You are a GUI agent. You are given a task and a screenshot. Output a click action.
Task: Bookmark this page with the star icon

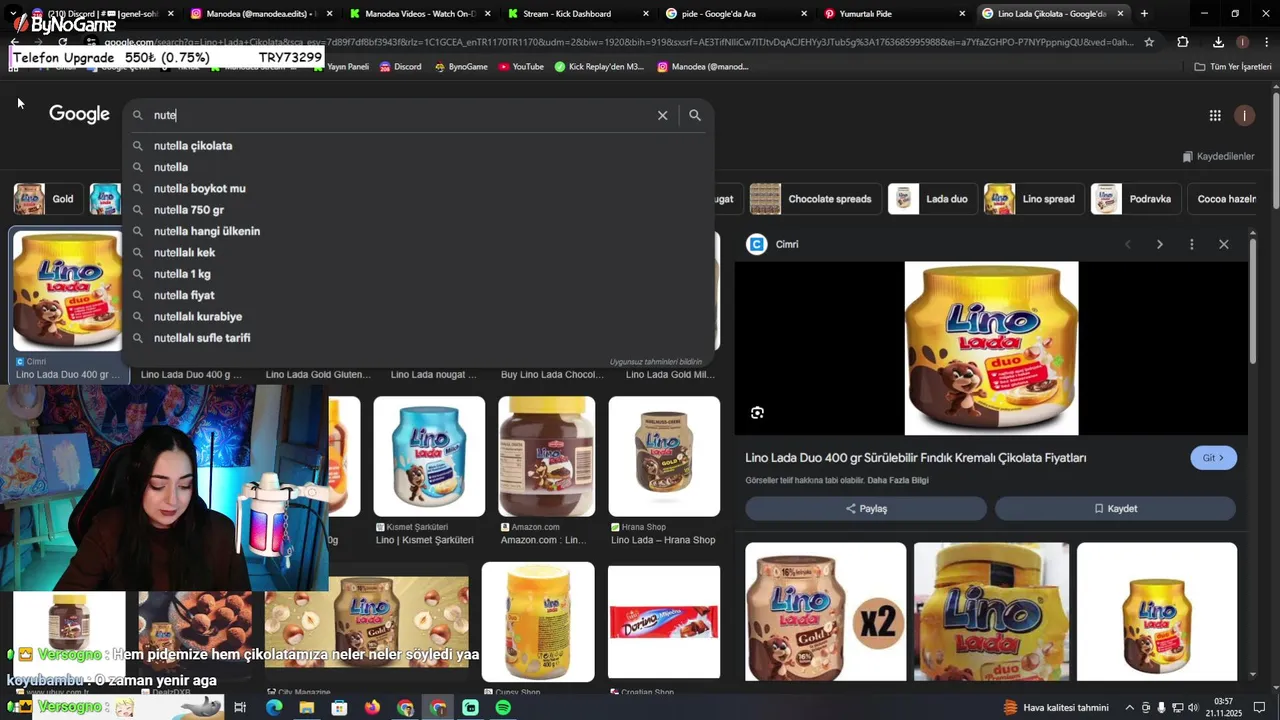click(1149, 42)
